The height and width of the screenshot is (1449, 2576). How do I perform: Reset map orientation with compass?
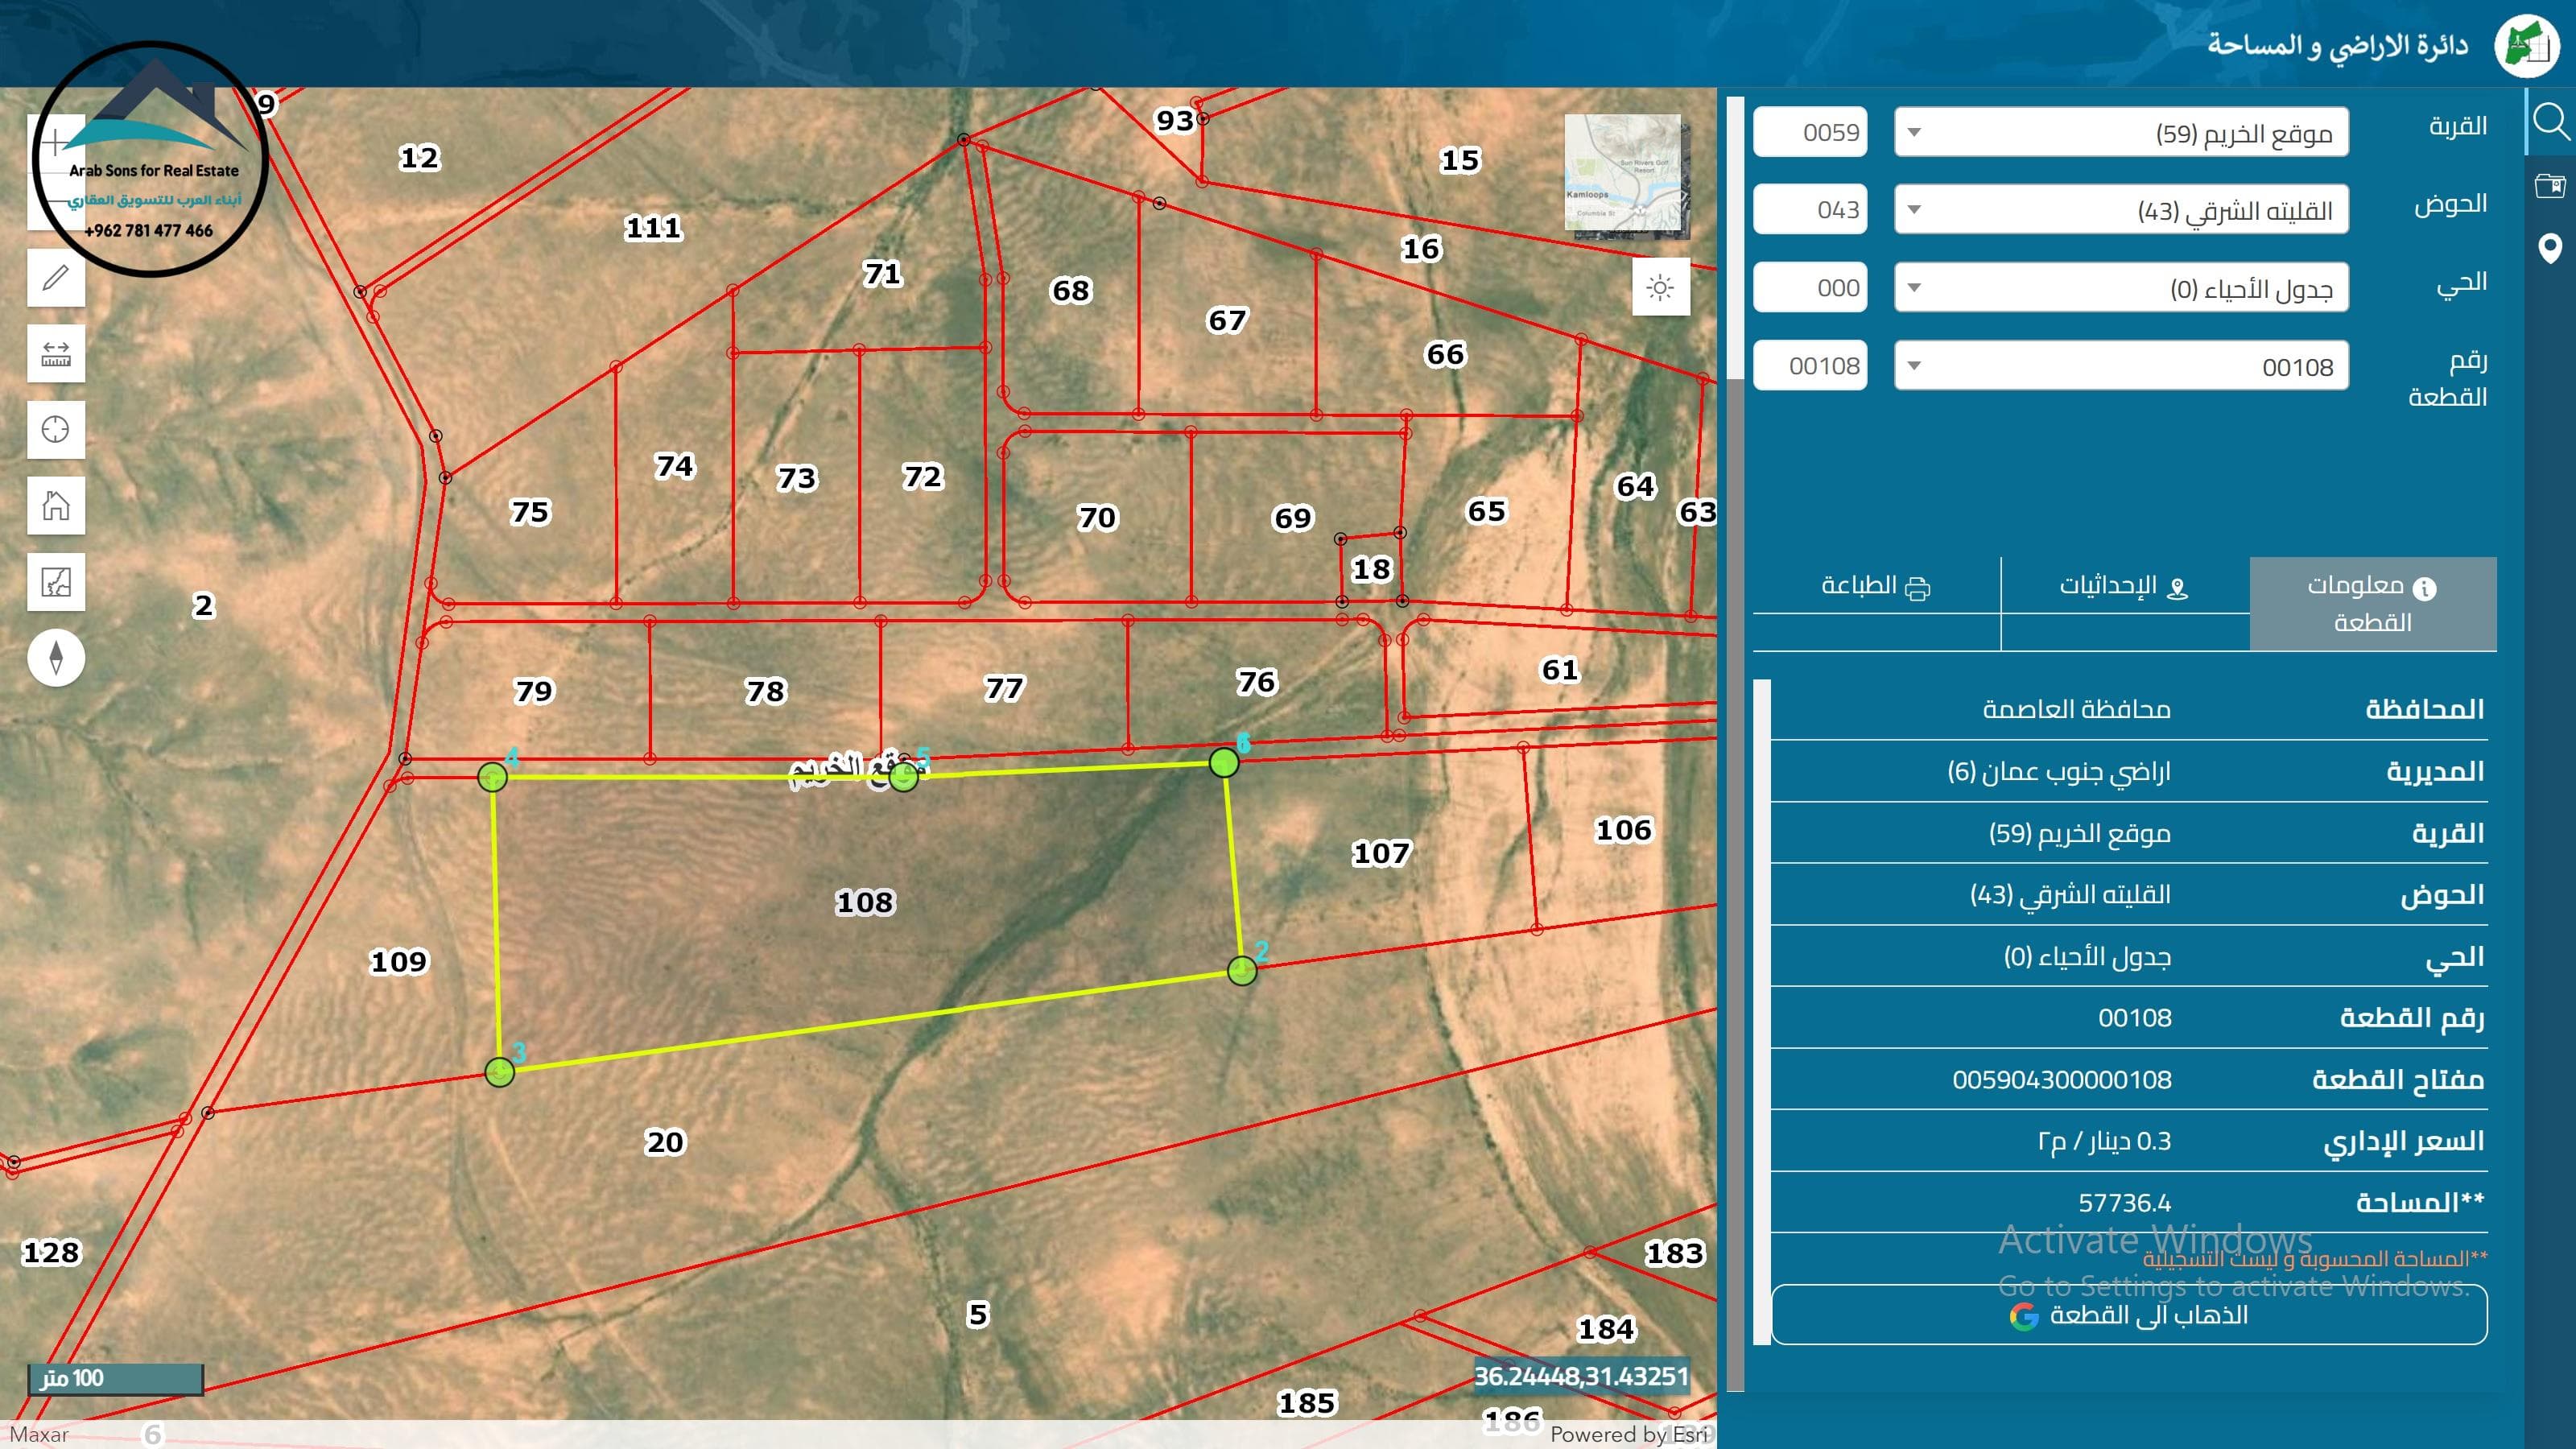point(56,657)
